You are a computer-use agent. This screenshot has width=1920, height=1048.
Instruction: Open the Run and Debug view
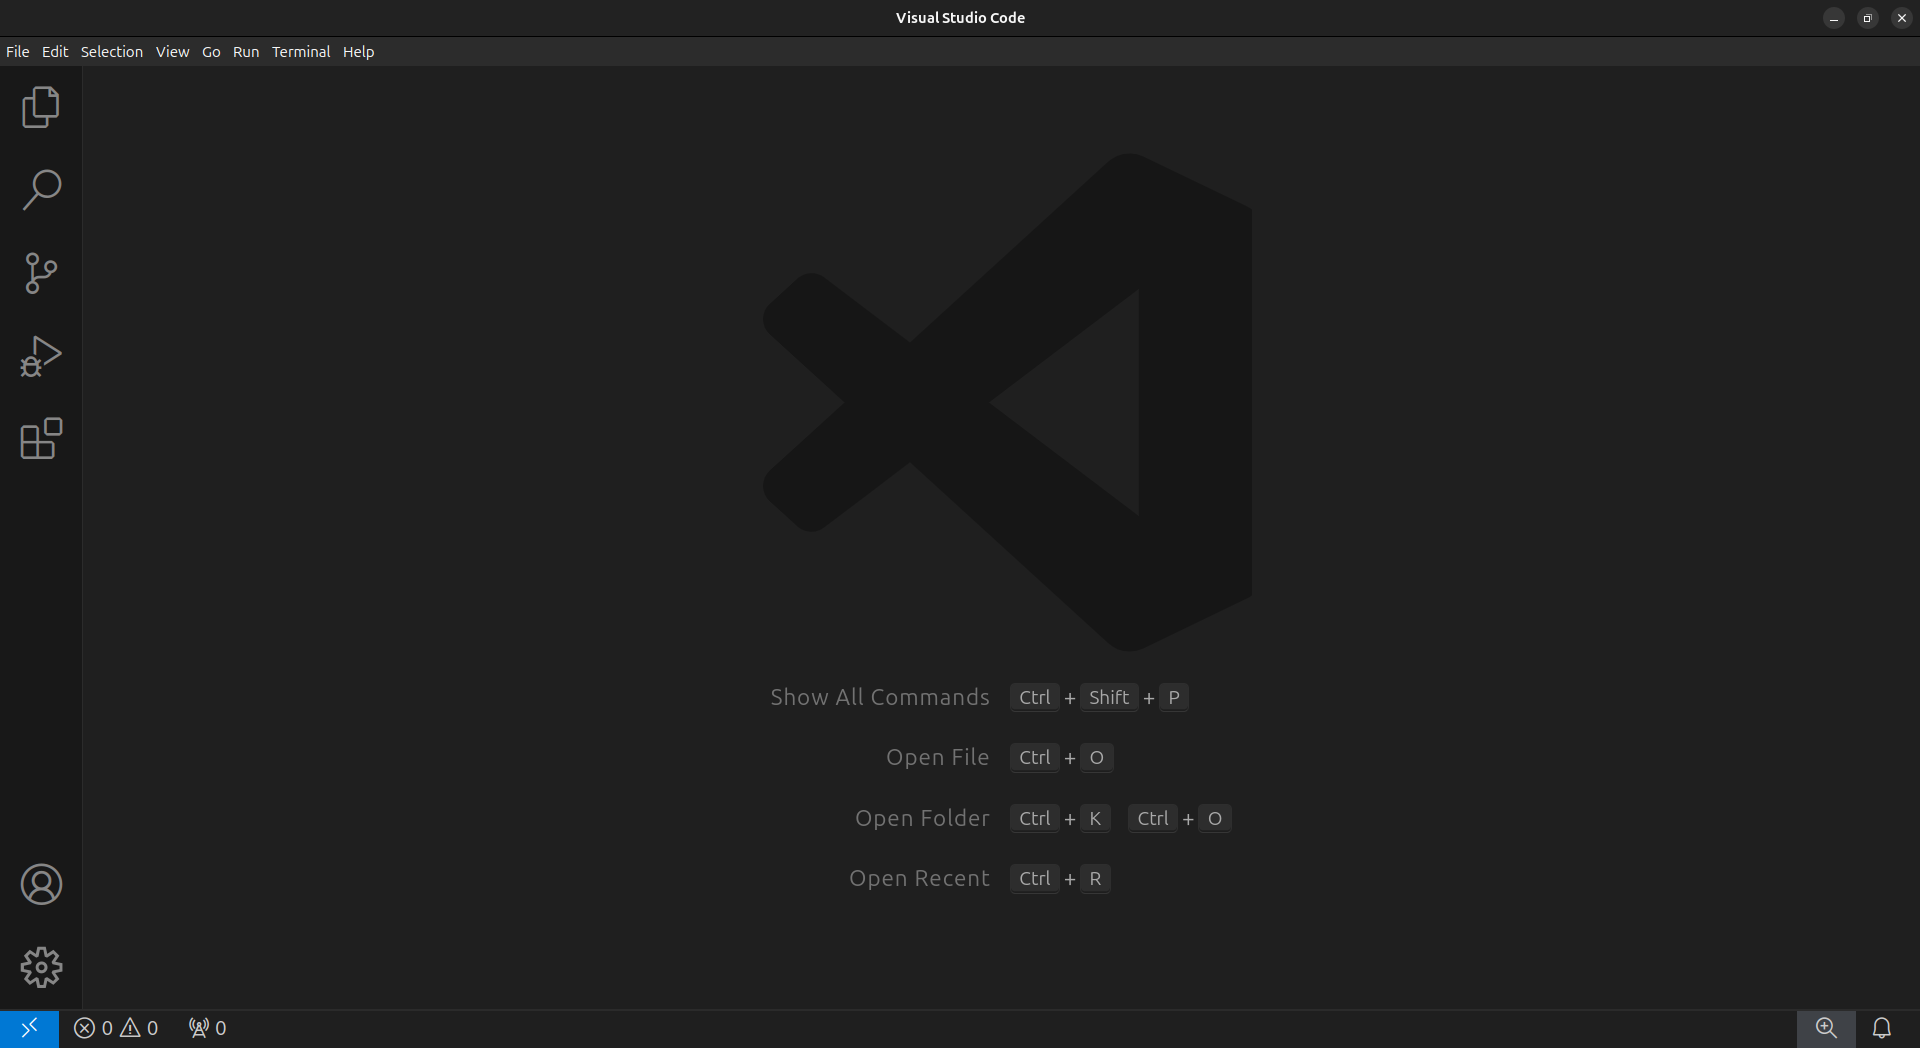[x=41, y=356]
